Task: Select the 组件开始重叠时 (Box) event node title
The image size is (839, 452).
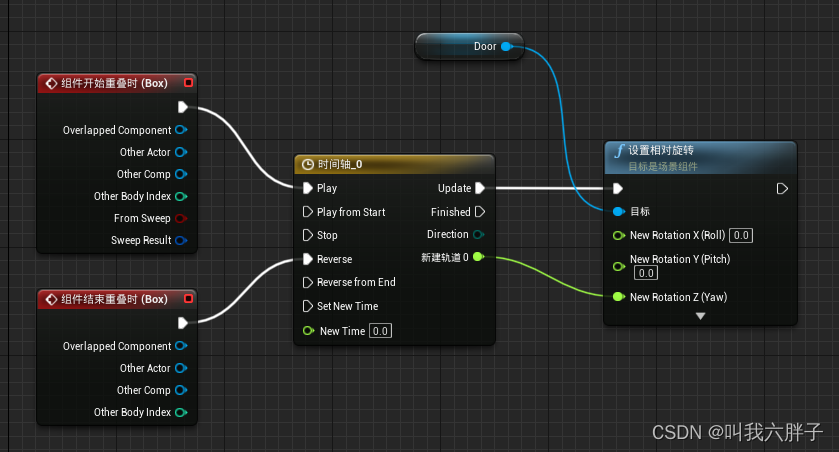Action: pyautogui.click(x=114, y=83)
